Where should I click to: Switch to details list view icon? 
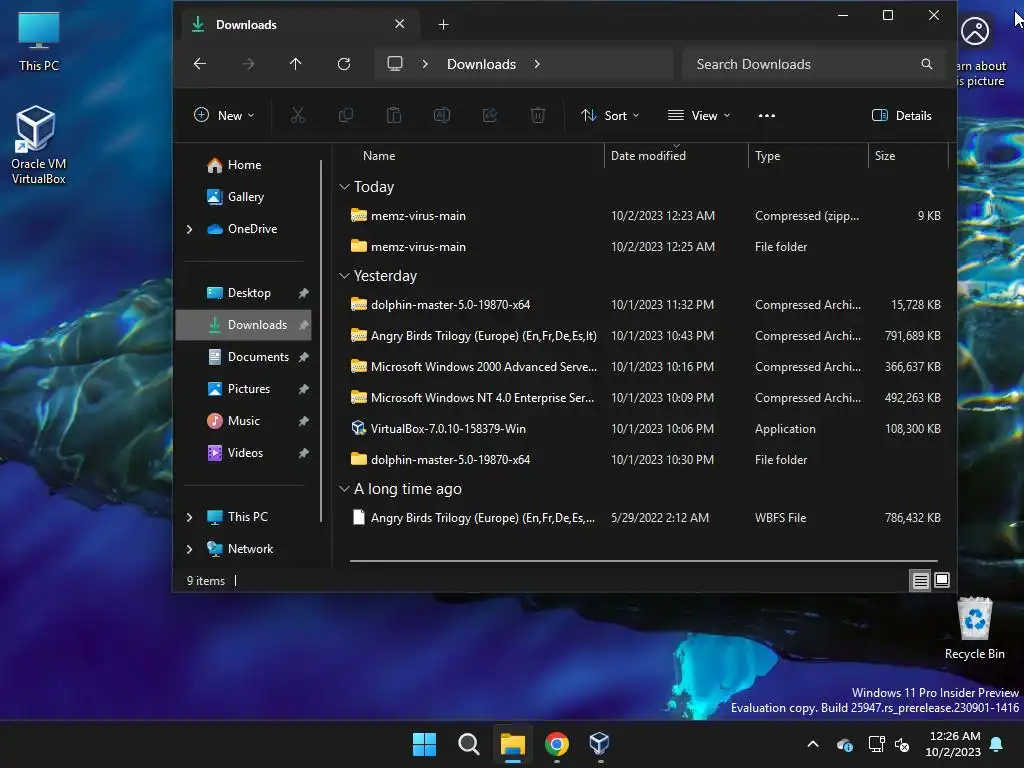point(921,580)
